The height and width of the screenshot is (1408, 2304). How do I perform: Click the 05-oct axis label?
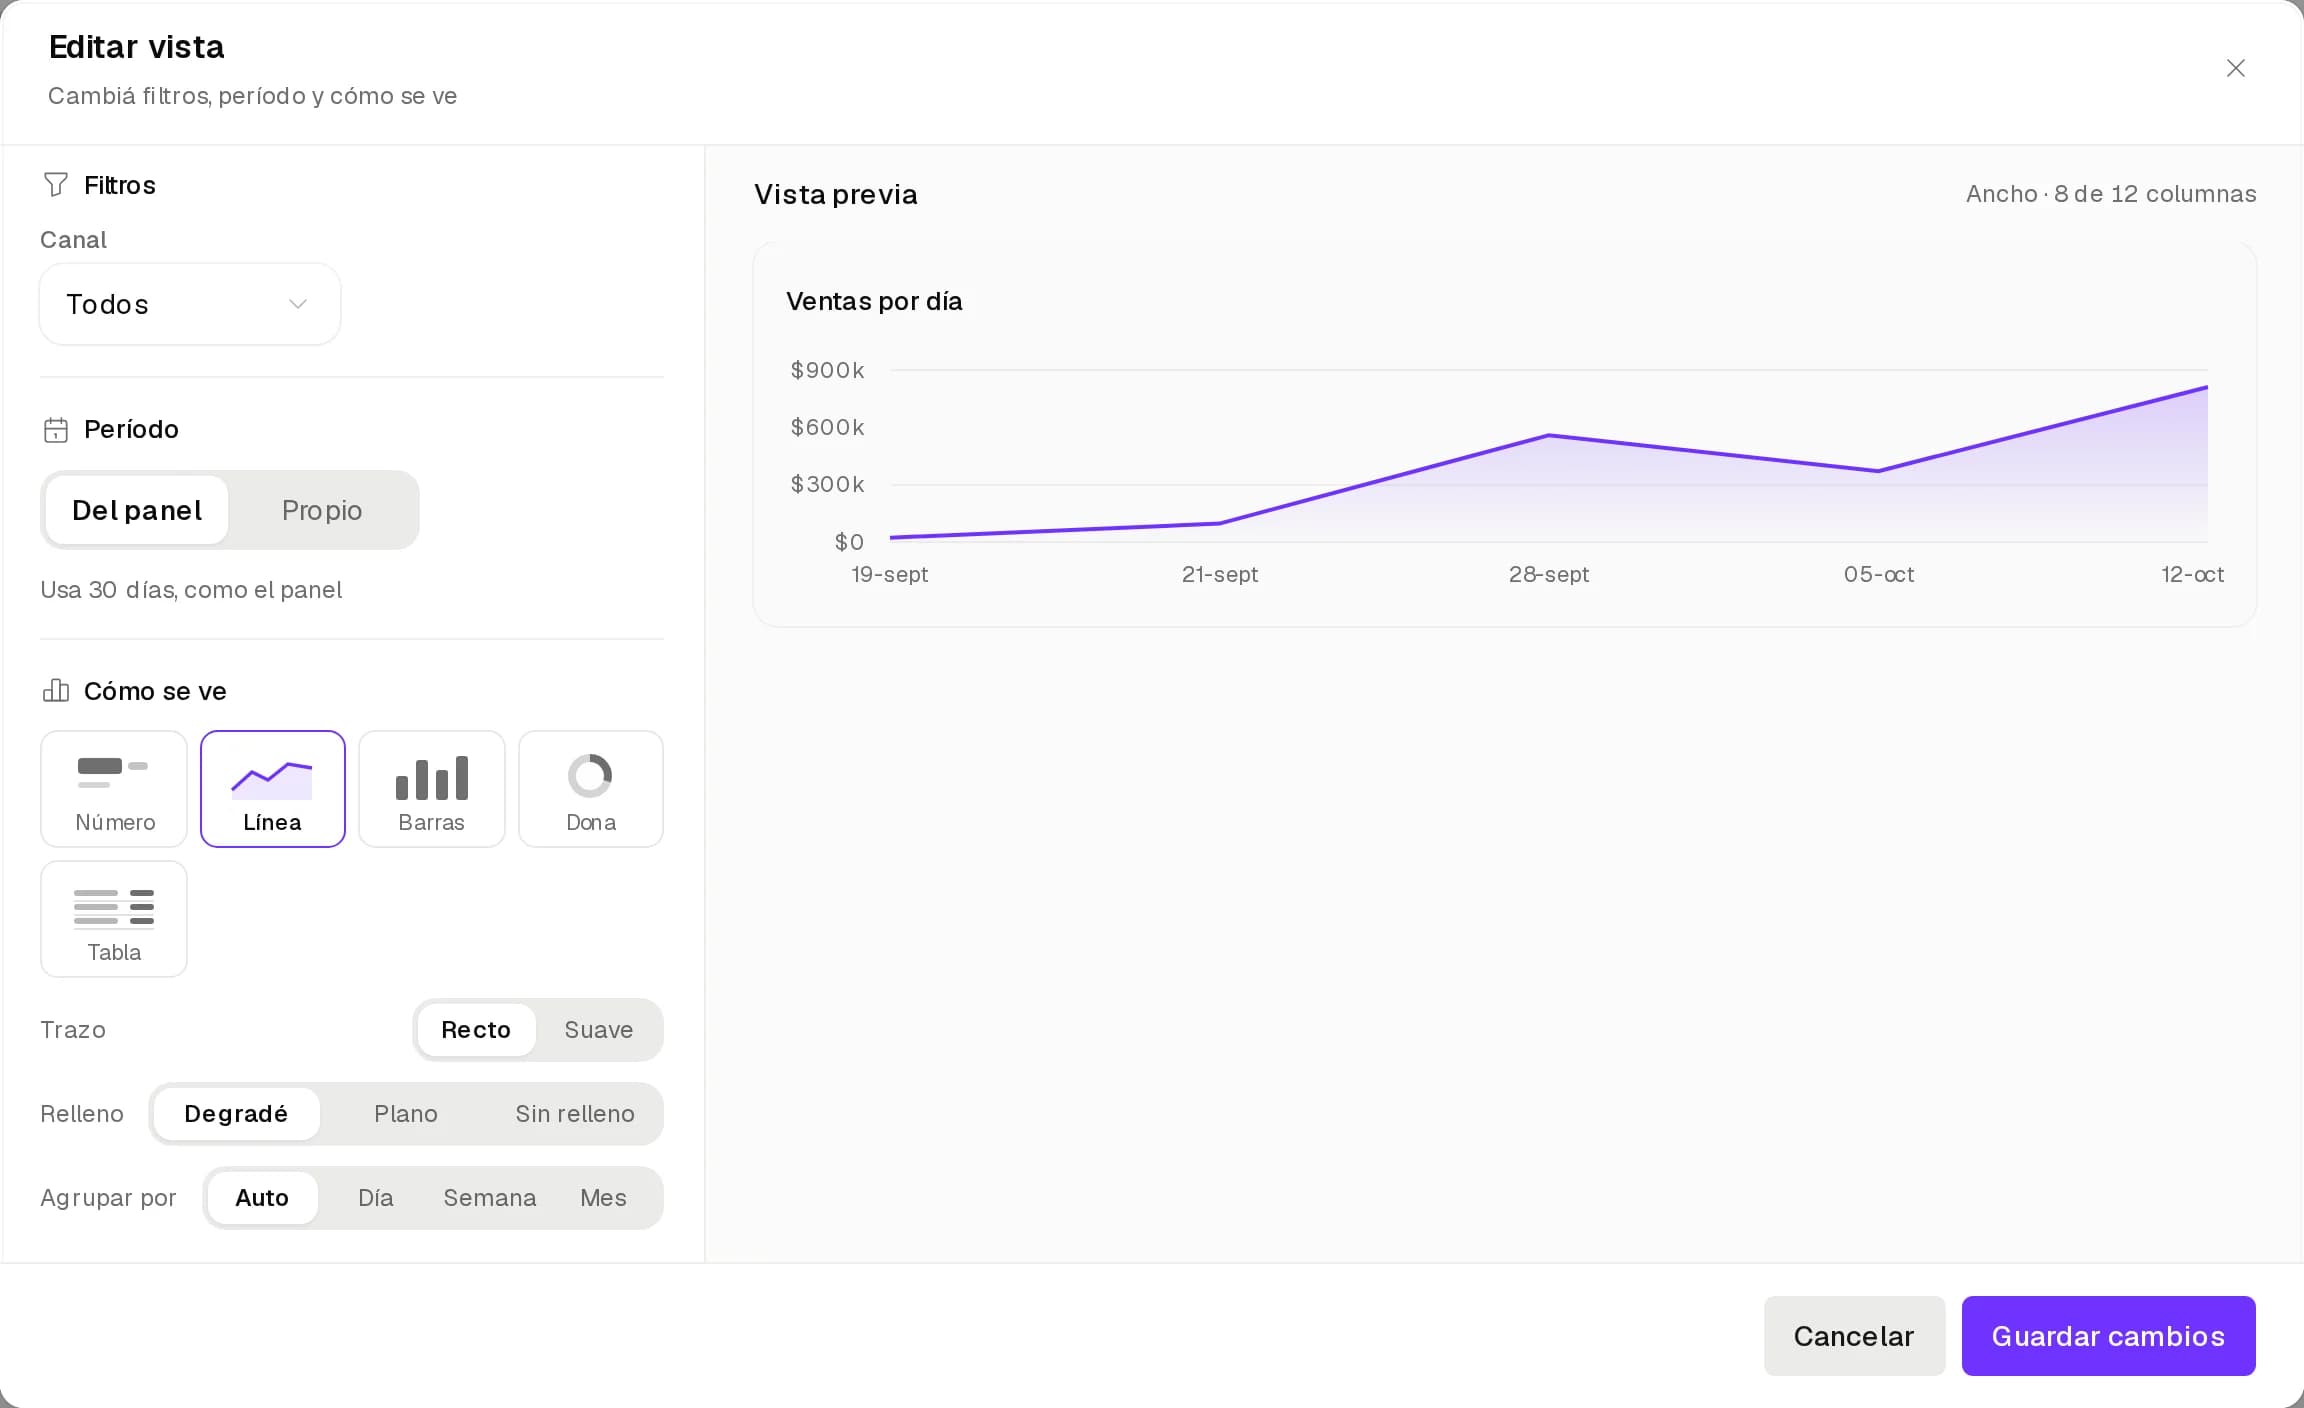(x=1879, y=574)
